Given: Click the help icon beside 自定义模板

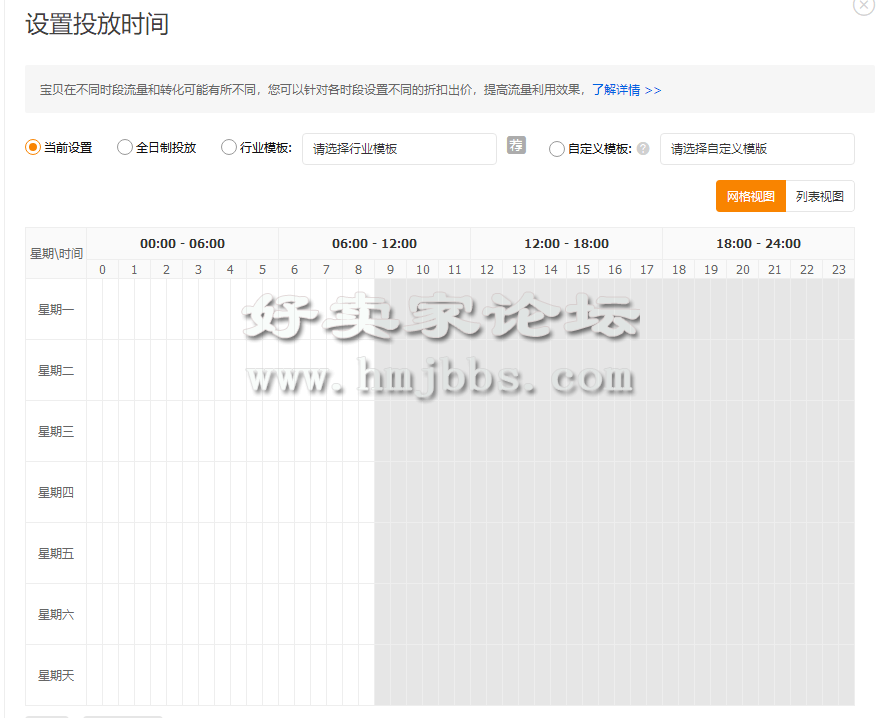Looking at the screenshot, I should pyautogui.click(x=643, y=149).
